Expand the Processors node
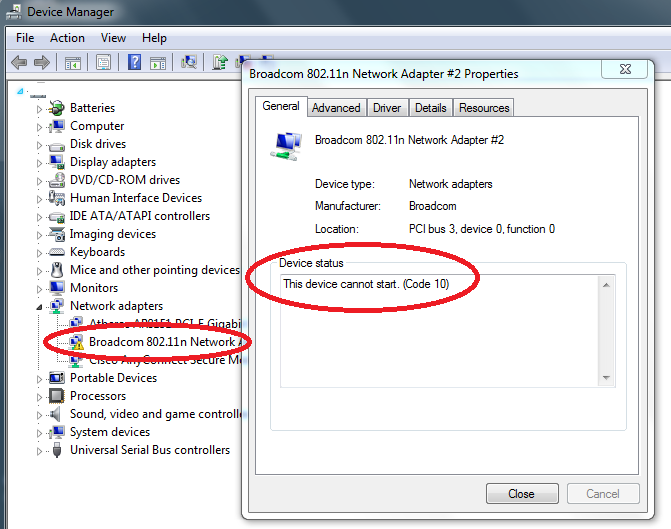Screen dimensions: 671x529 tap(39, 397)
